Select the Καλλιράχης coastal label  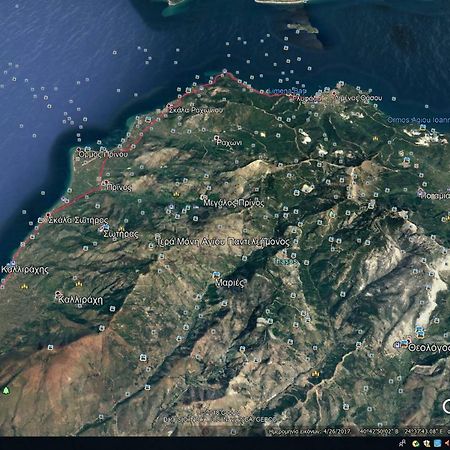[25, 269]
